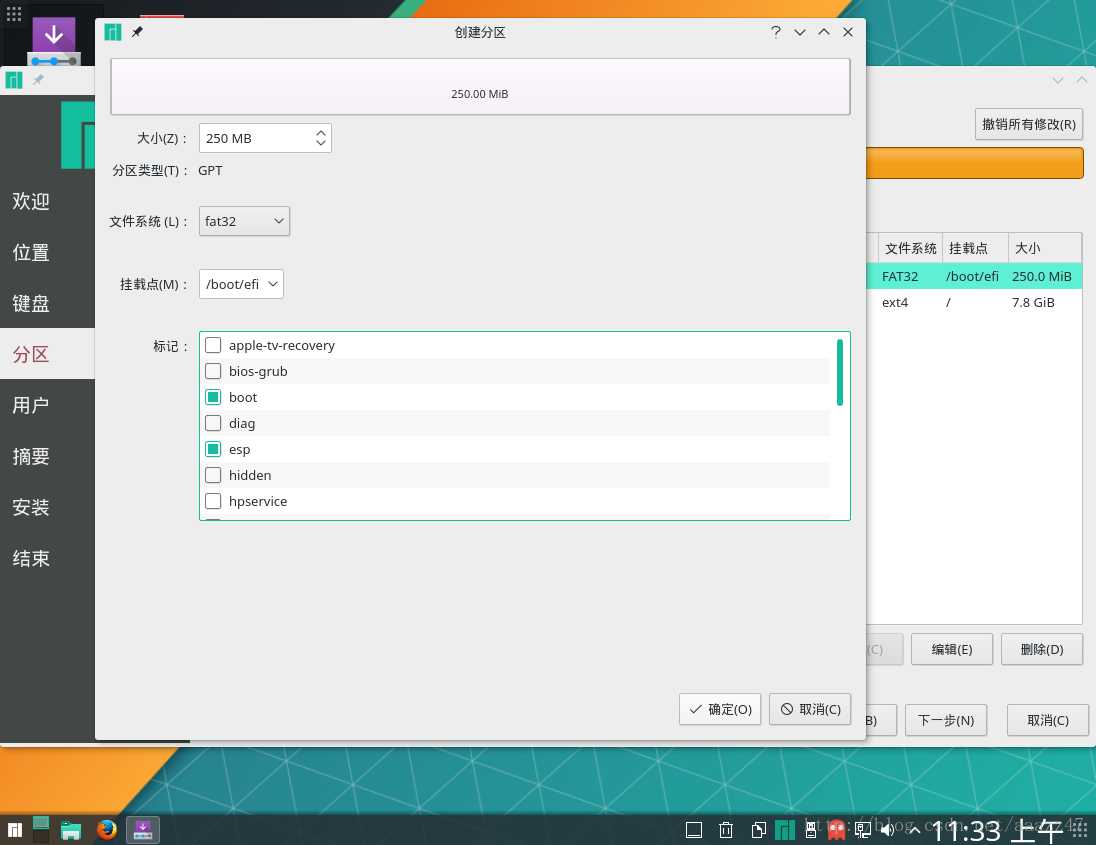Click the pin icon in dialog title bar
The width and height of the screenshot is (1096, 845).
pos(137,32)
